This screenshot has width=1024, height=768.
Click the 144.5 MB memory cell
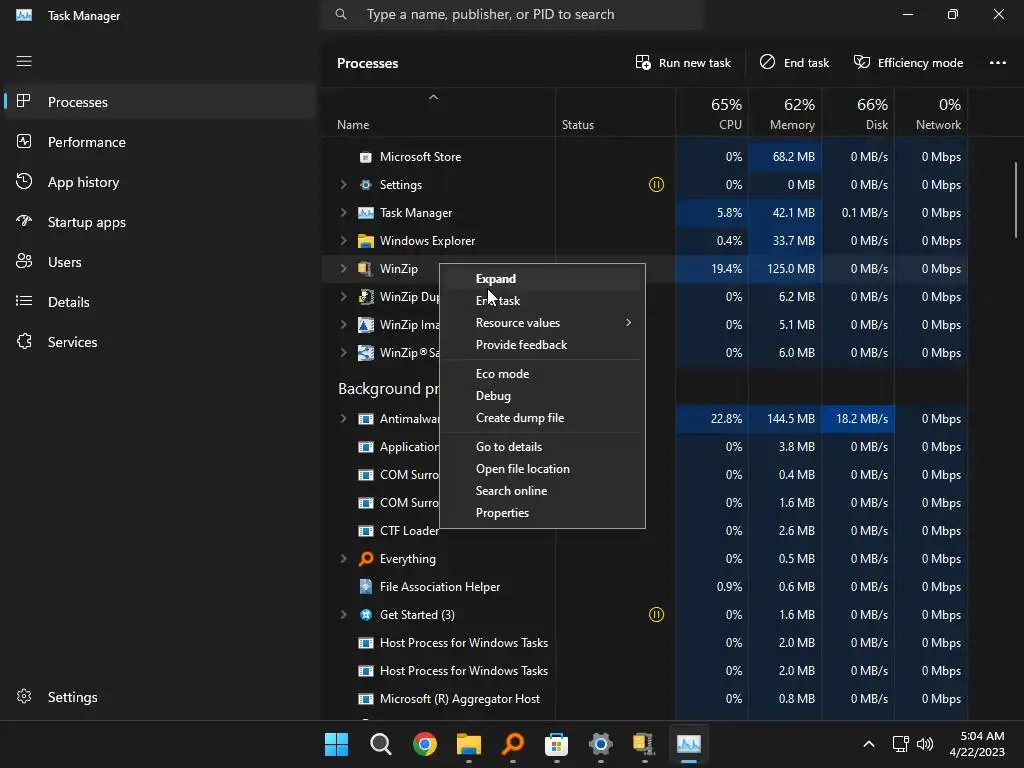coord(785,419)
